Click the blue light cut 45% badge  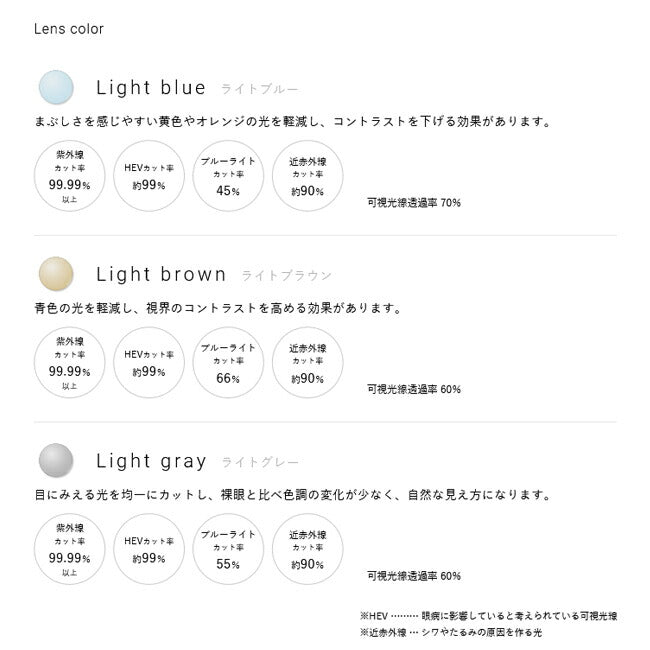pyautogui.click(x=228, y=176)
